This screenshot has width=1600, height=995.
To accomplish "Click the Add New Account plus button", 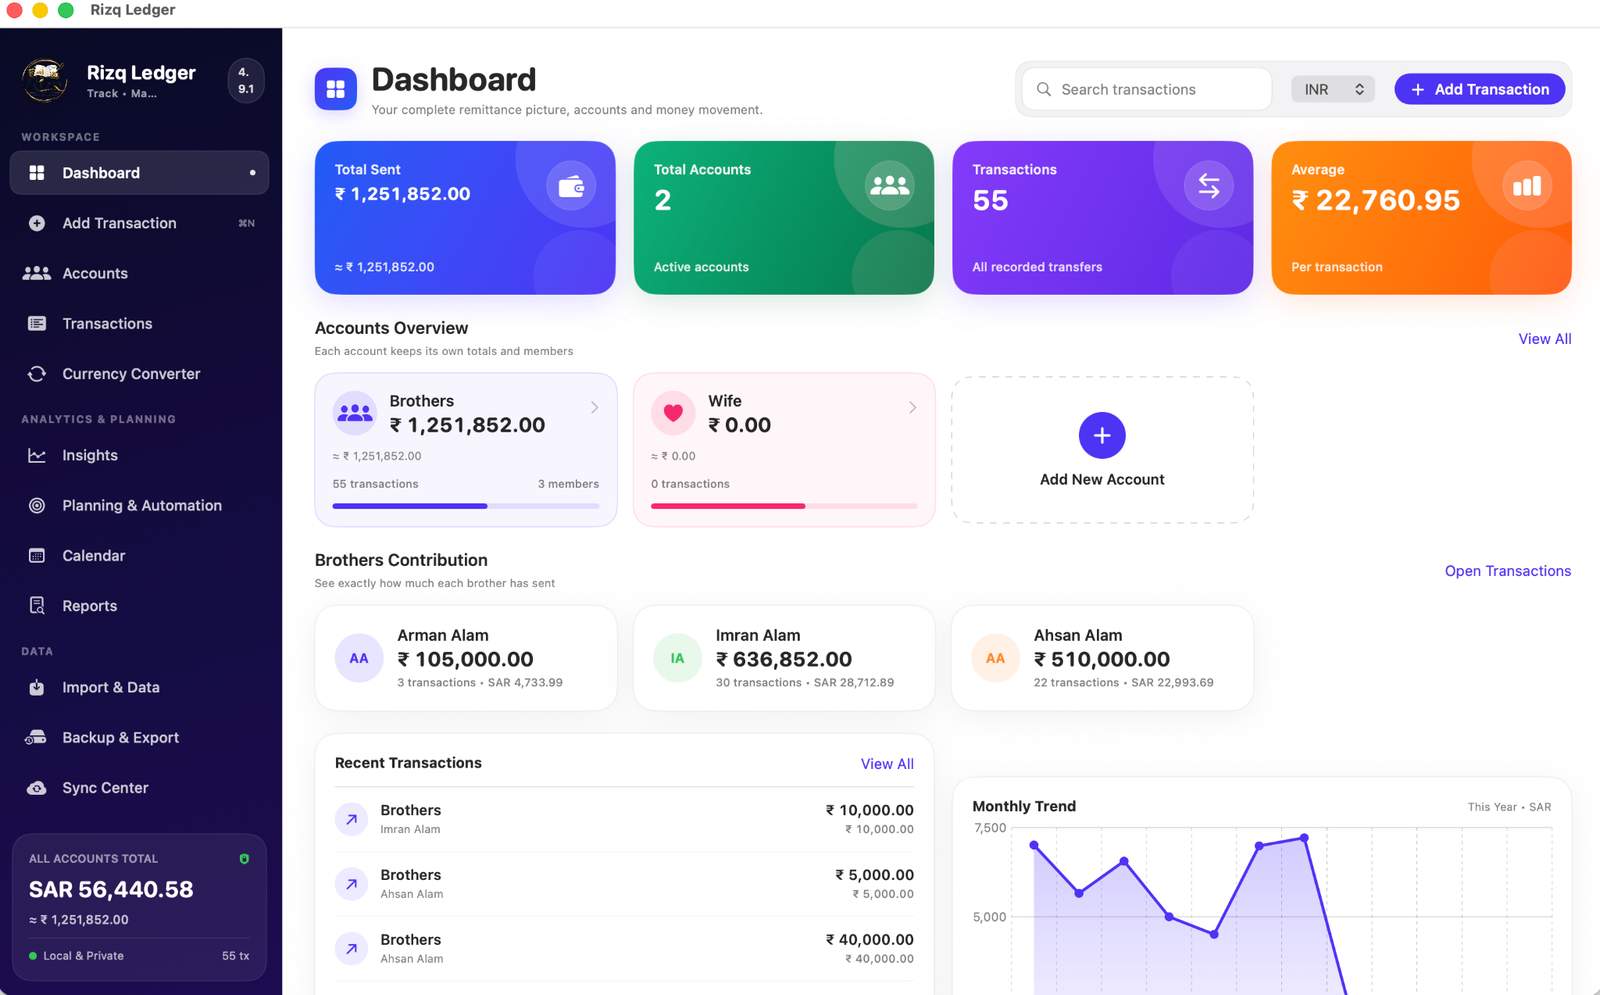I will pos(1102,435).
